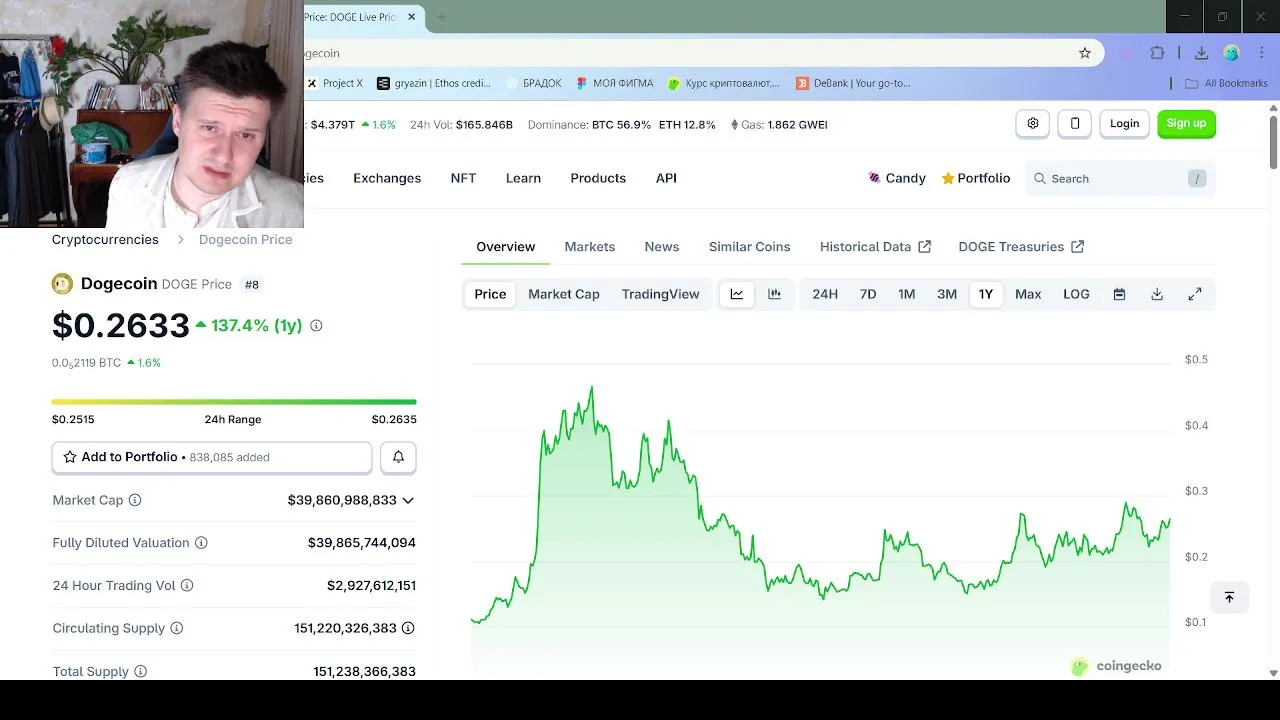Screen dimensions: 1280x720
Task: Click the price alert bell icon
Action: 398,457
